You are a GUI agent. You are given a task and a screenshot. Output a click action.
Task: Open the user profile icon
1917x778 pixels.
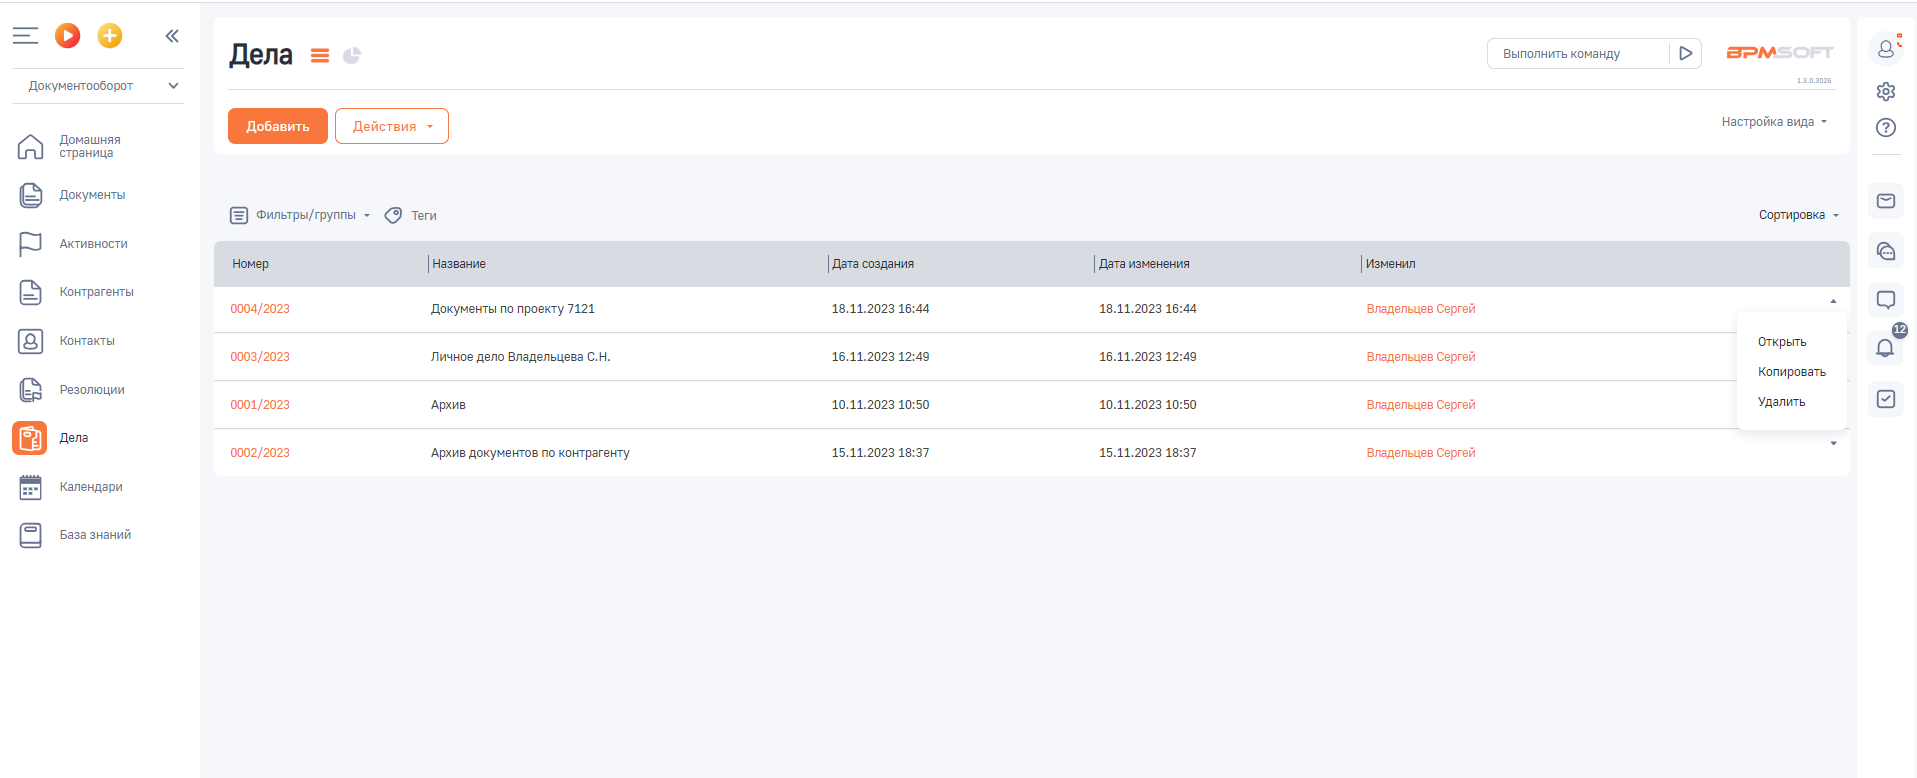point(1886,48)
